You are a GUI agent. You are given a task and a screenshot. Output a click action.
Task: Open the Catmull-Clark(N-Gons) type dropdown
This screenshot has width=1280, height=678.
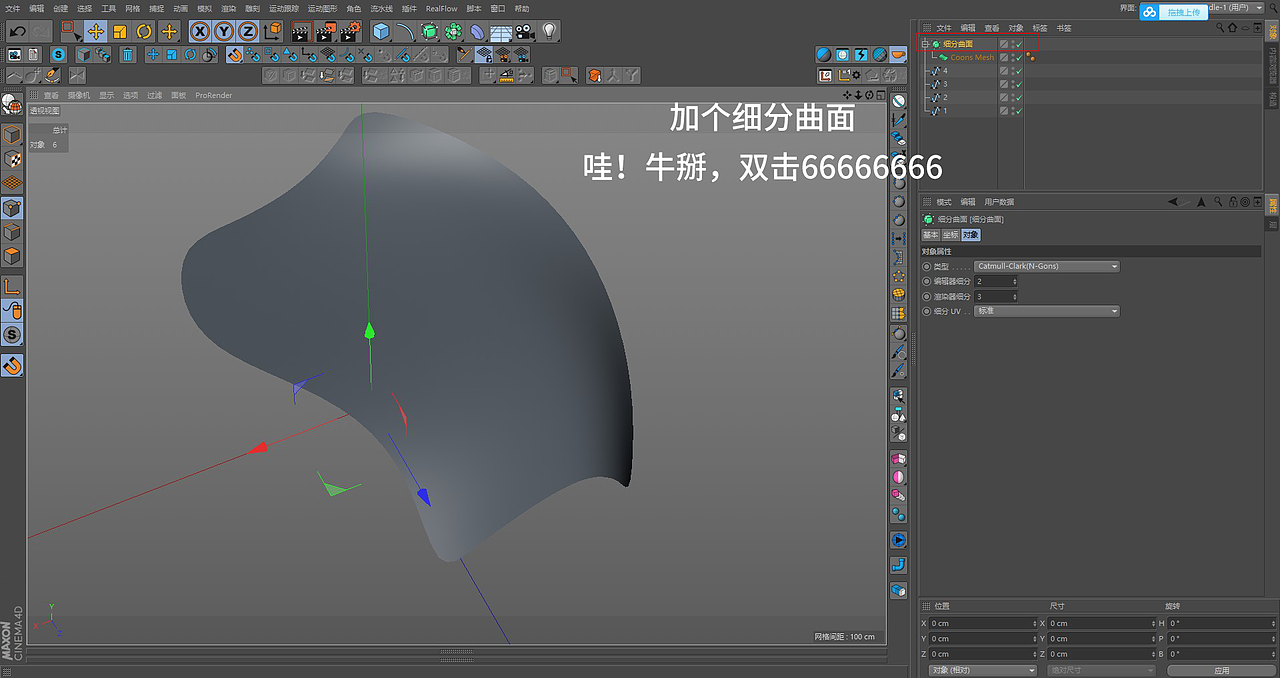[1046, 266]
